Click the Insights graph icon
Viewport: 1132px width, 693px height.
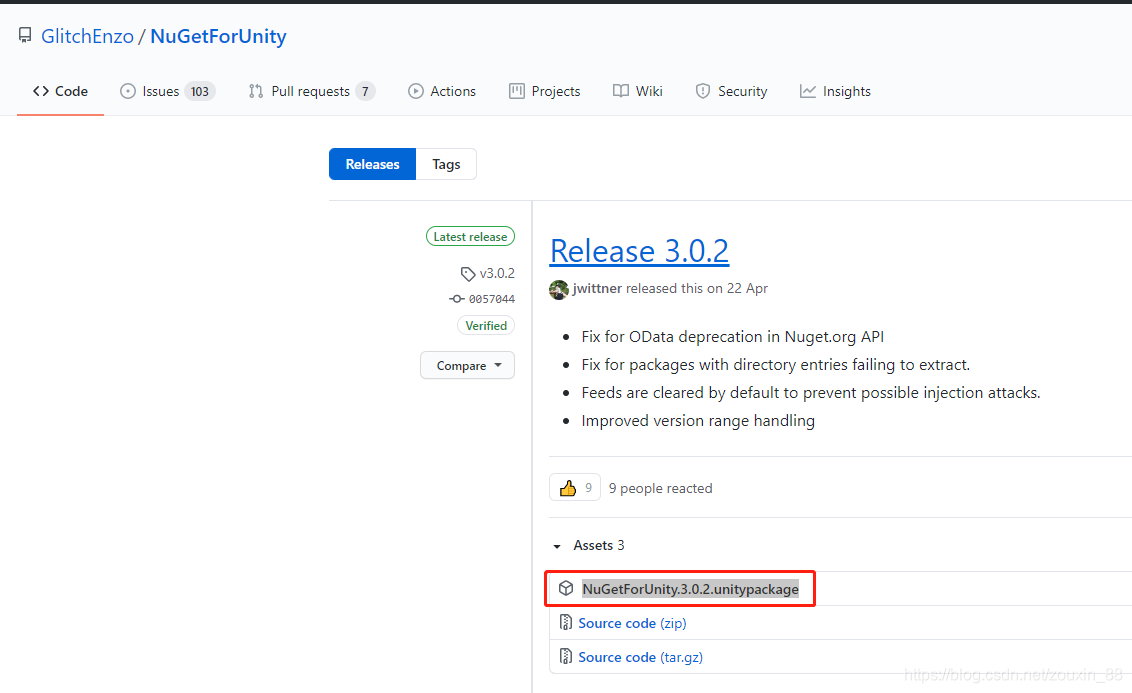coord(807,91)
